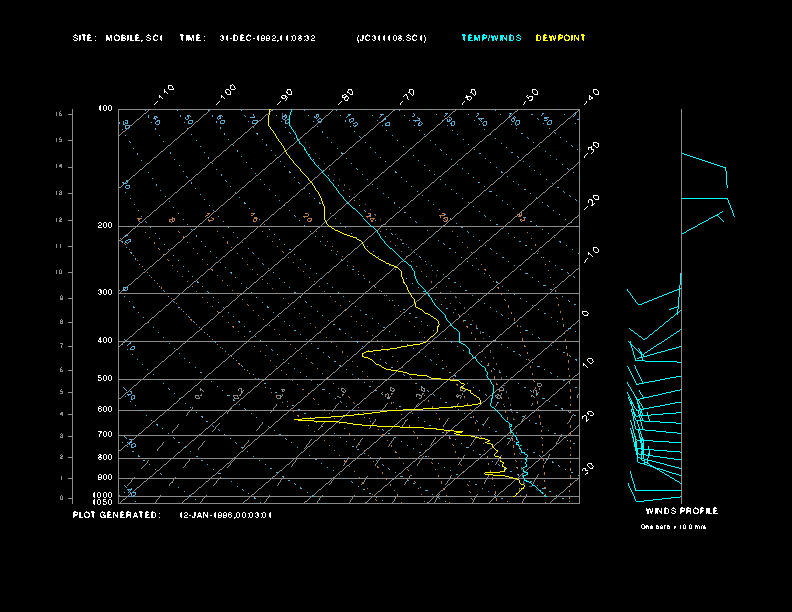Screen dimensions: 792x612
Task: Click height axis tick label "12"
Action: (59, 220)
